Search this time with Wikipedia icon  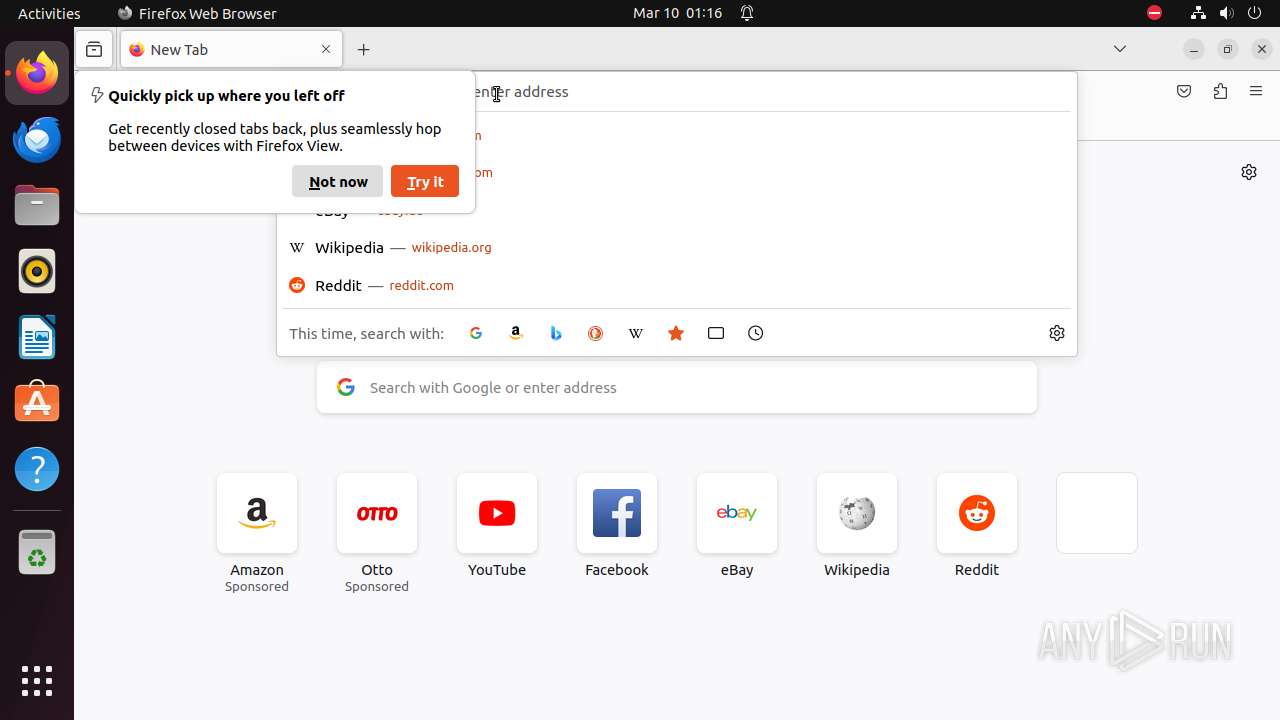point(636,333)
